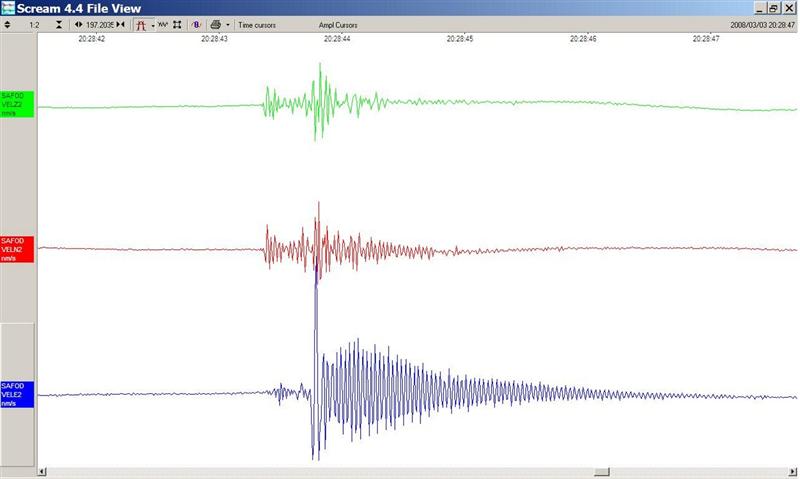Click the time compress inward arrows icon
Viewport: 800px width, 479px height.
121,24
